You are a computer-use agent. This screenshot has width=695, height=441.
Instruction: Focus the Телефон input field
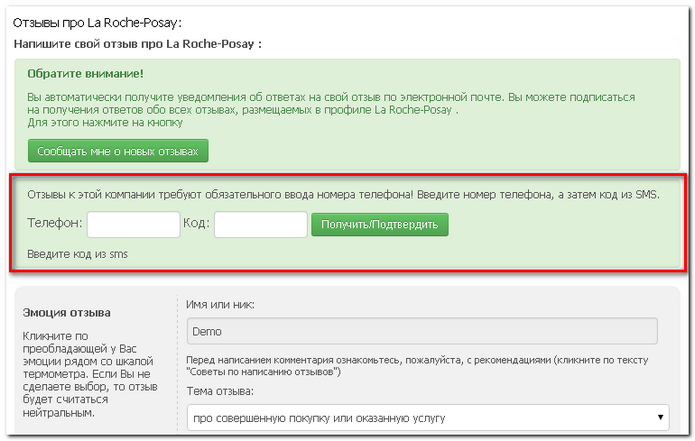(133, 224)
